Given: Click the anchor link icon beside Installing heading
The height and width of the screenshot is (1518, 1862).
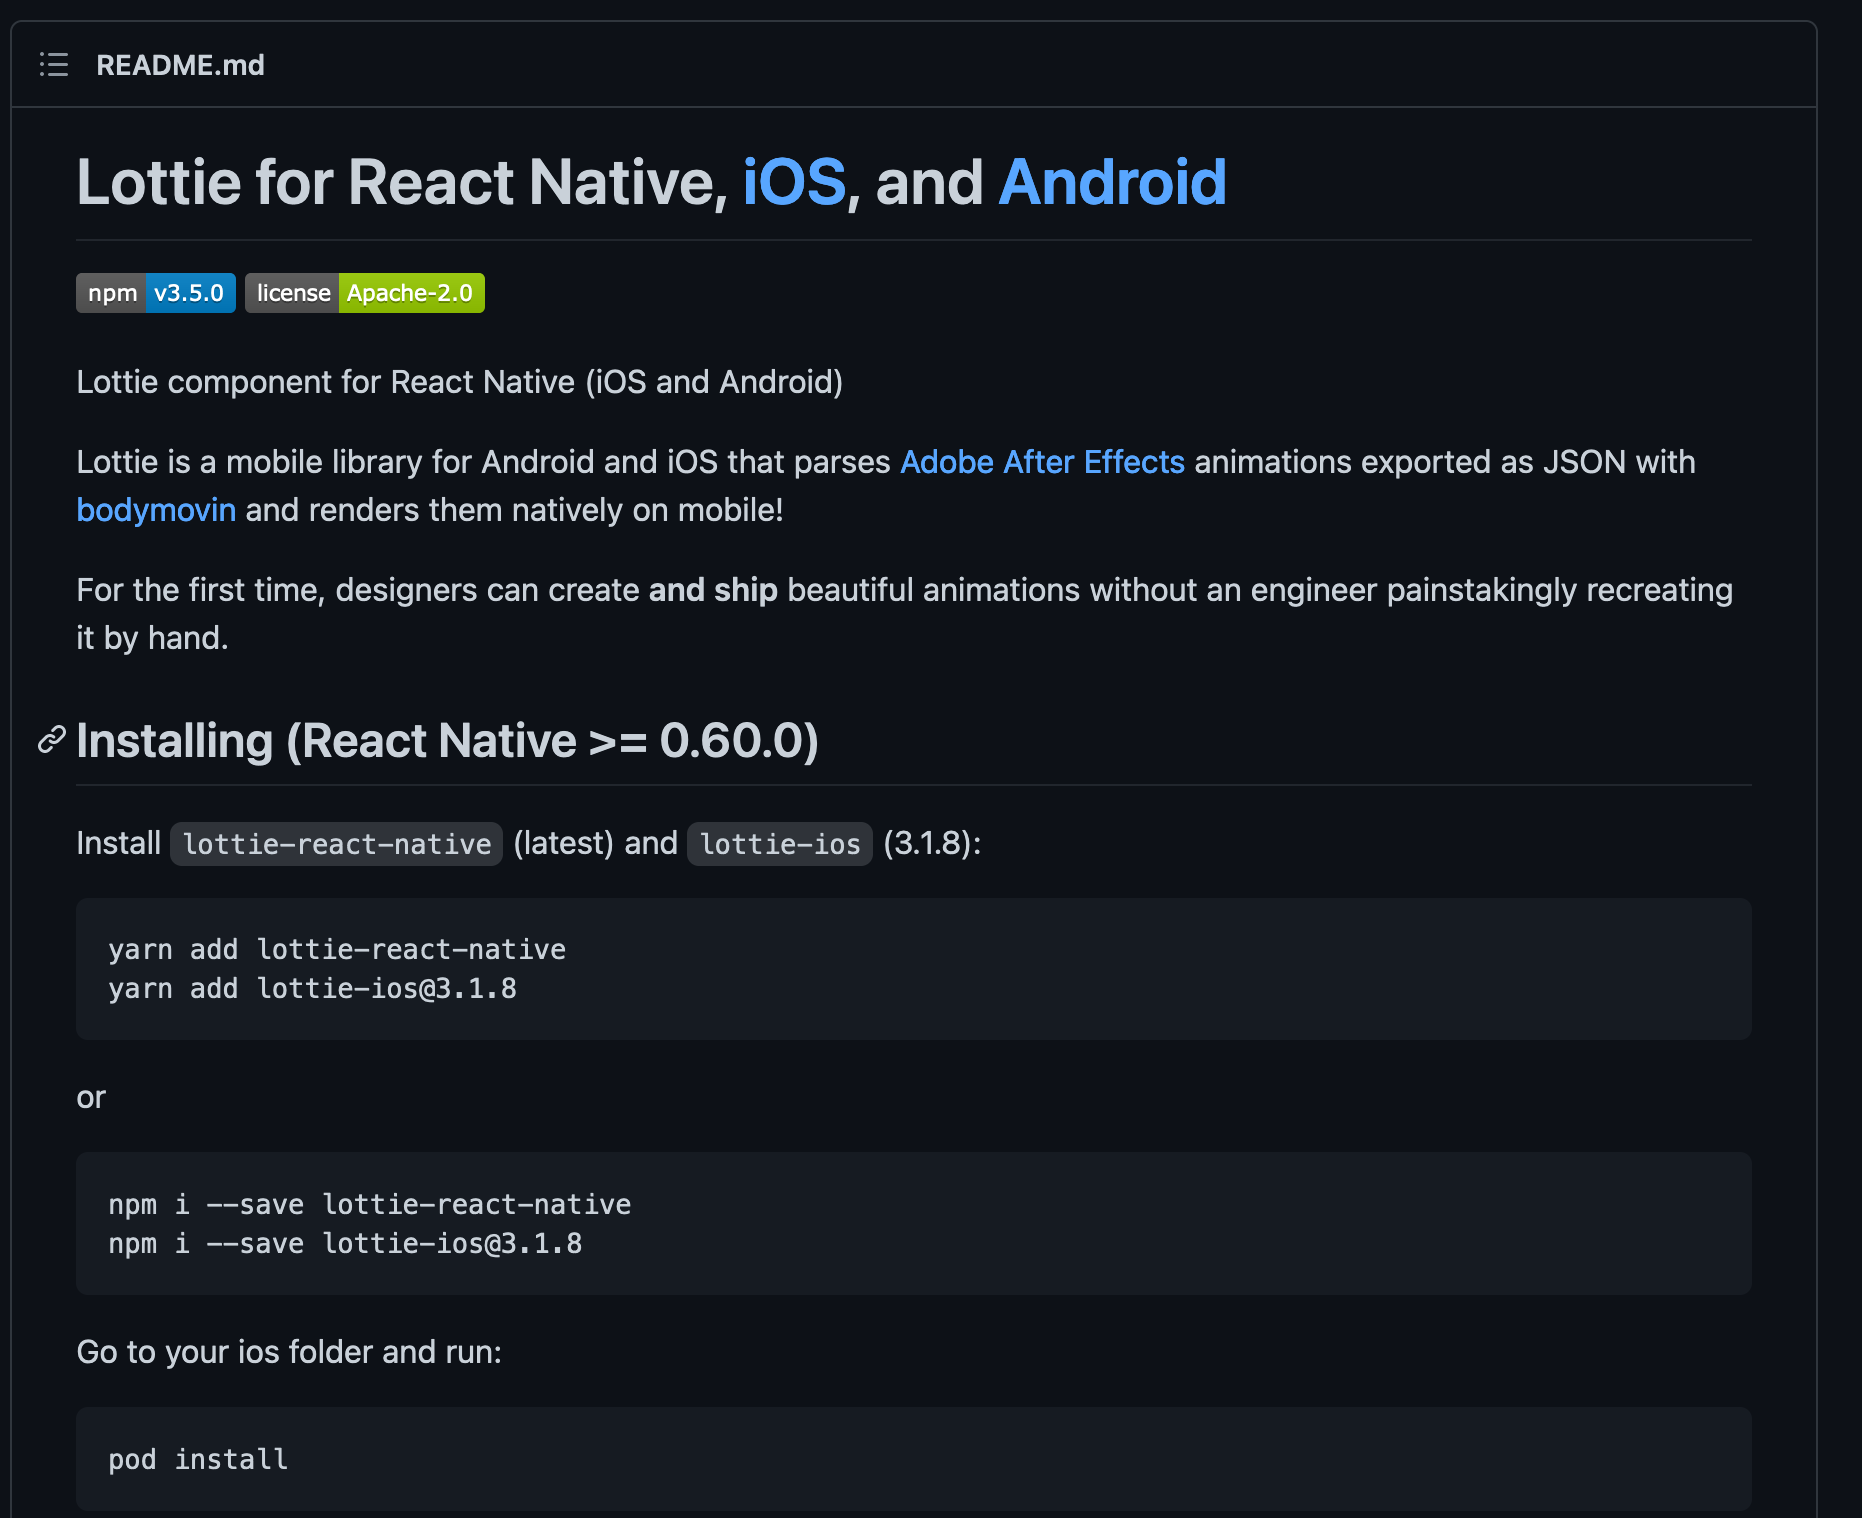Looking at the screenshot, I should (52, 740).
